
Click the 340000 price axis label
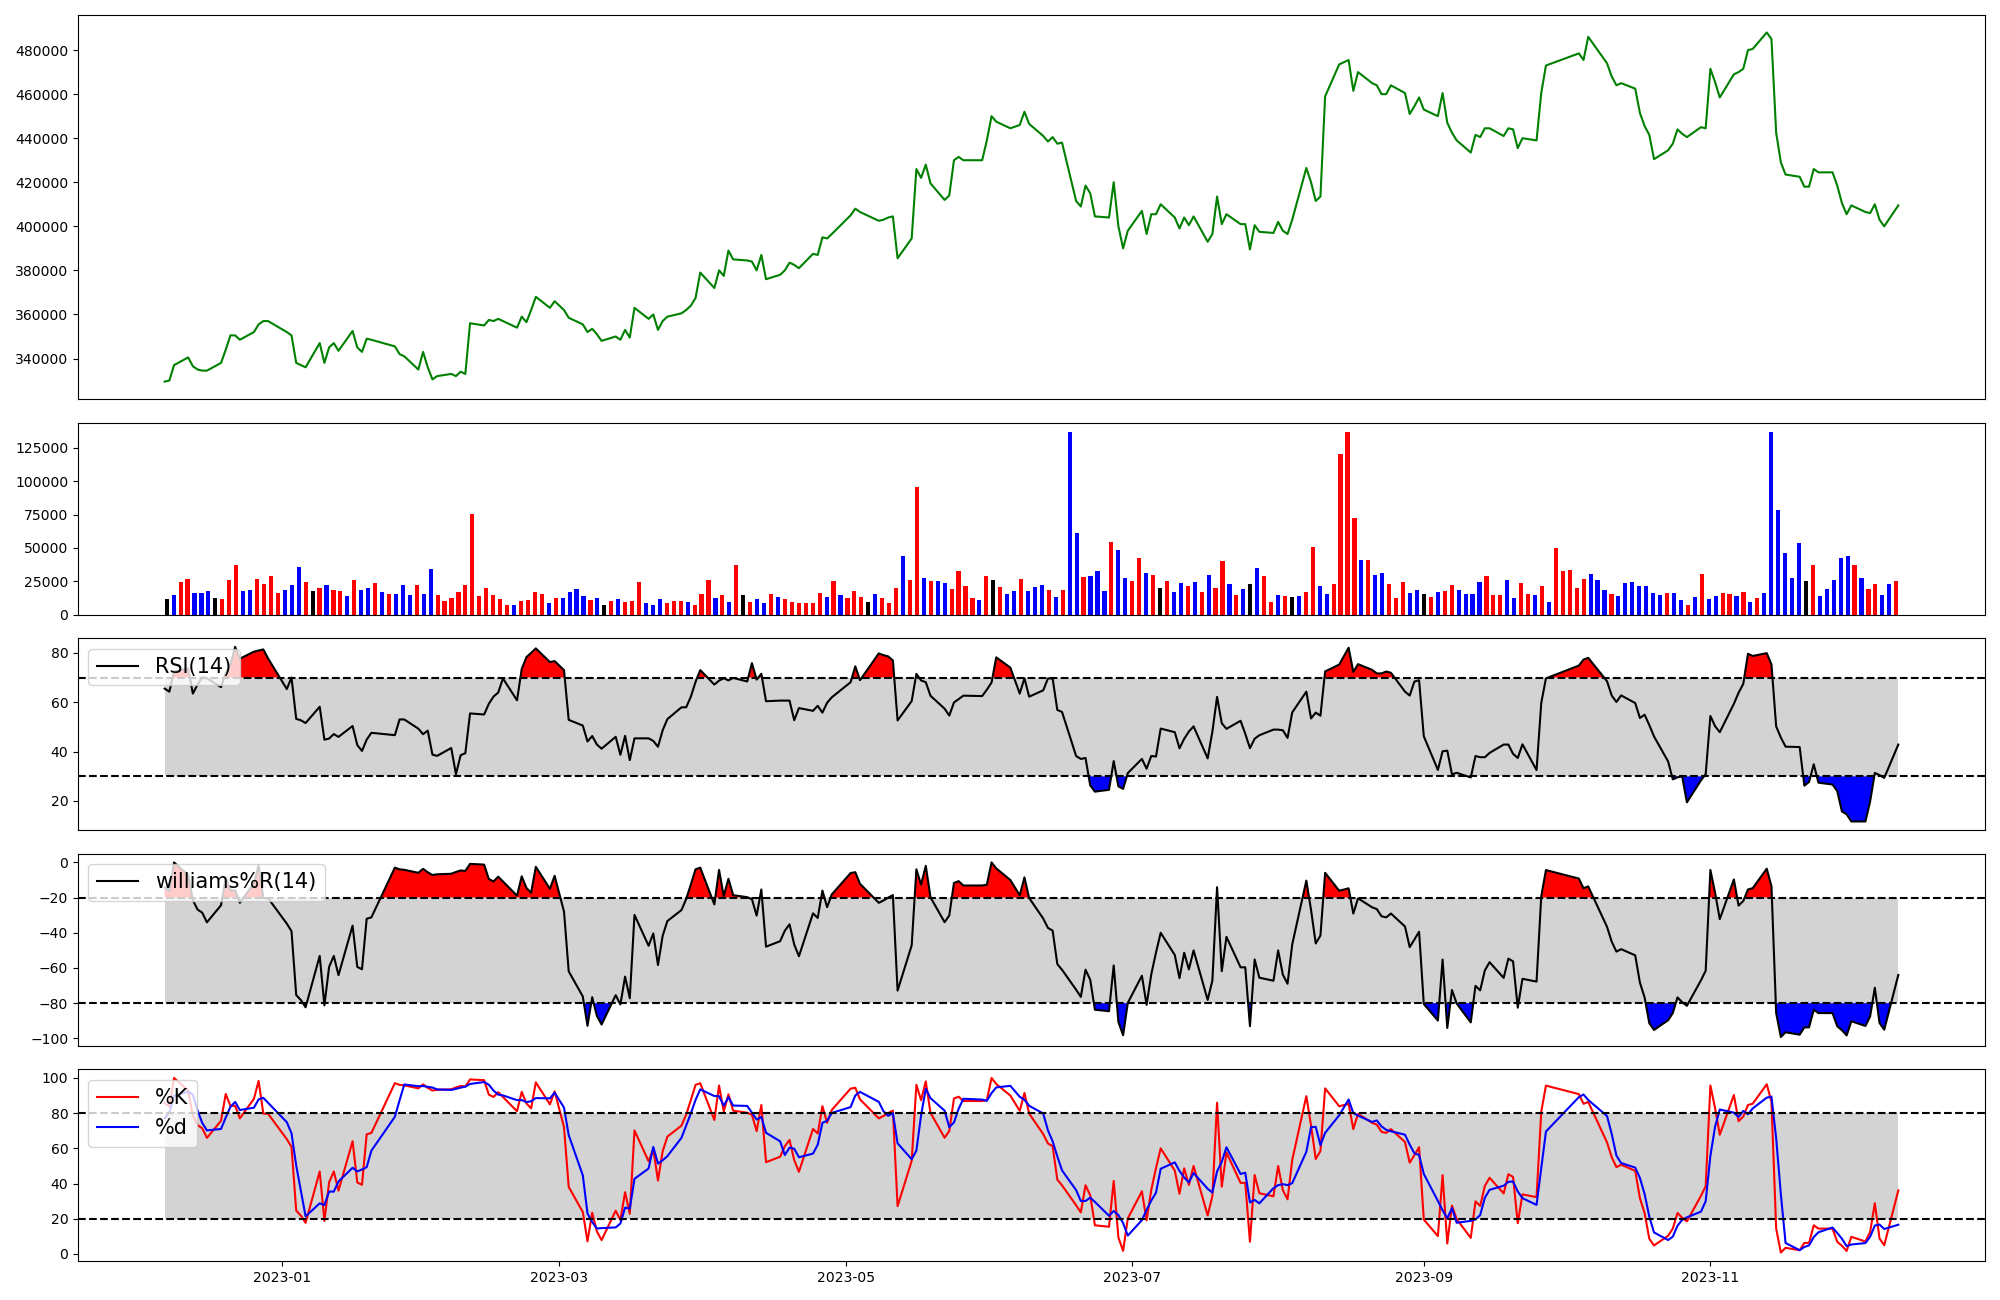pos(42,359)
